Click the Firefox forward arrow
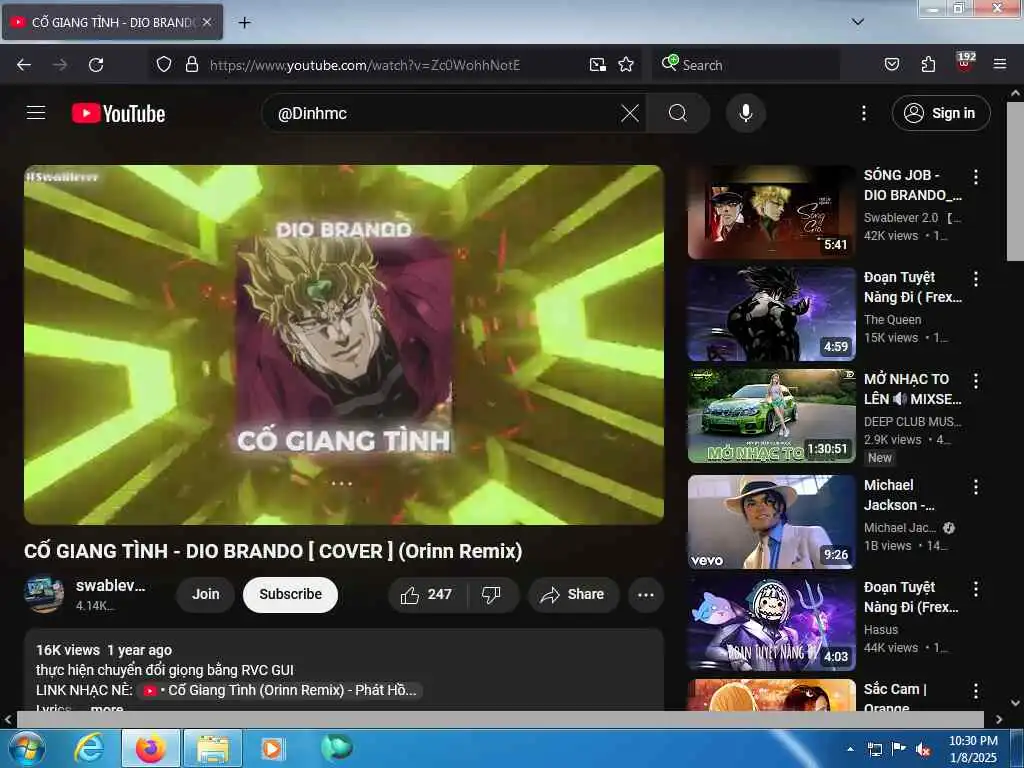The image size is (1024, 768). click(x=60, y=65)
